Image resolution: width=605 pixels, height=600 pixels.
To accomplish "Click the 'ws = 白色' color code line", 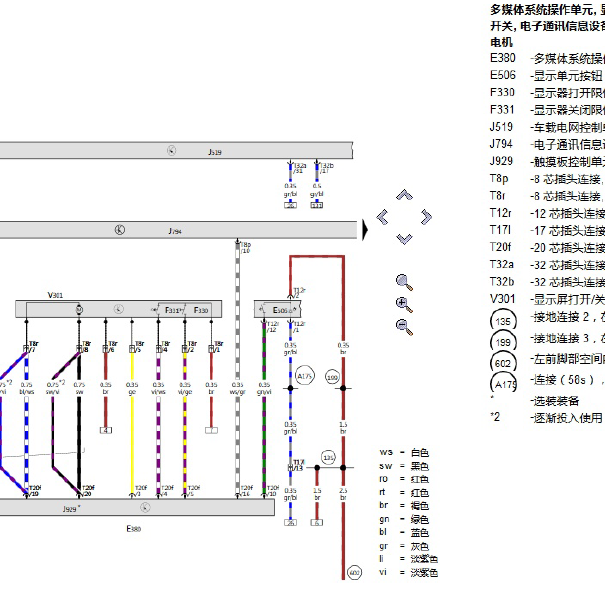I will tap(404, 452).
